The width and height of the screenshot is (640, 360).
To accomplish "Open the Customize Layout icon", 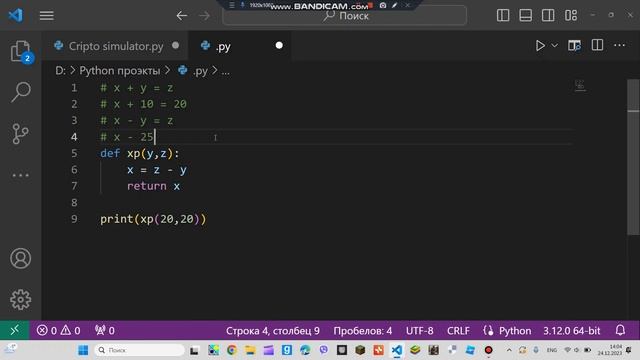I will (x=571, y=16).
